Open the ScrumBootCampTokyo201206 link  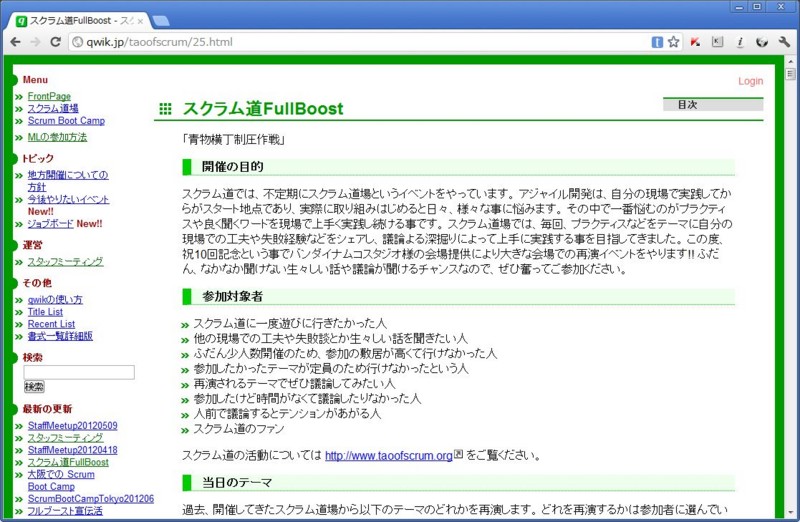(91, 499)
